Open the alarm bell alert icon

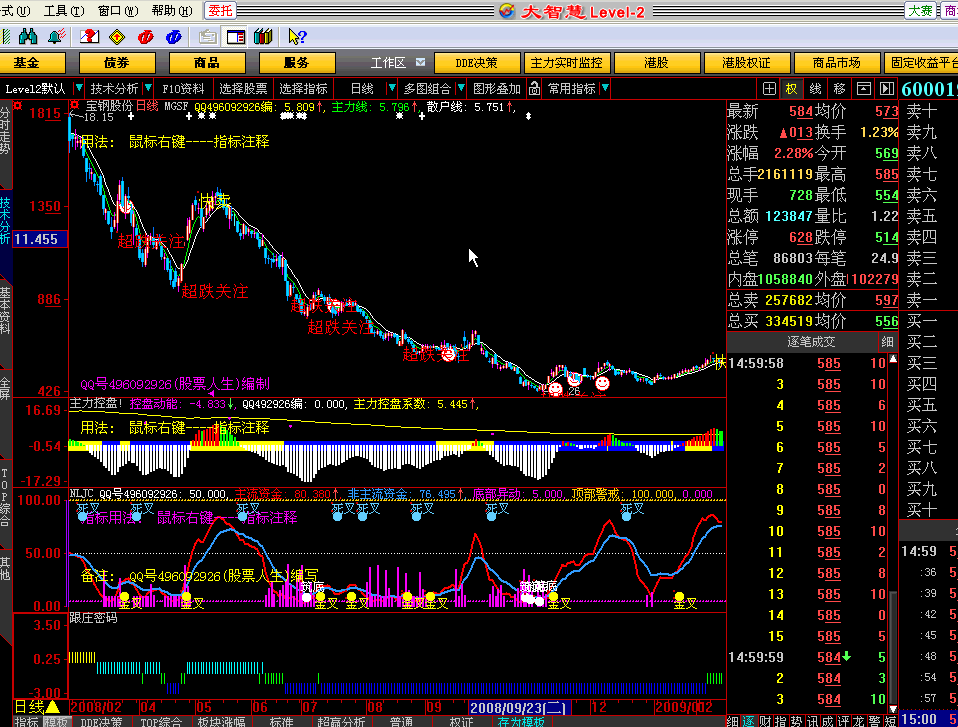[57, 37]
